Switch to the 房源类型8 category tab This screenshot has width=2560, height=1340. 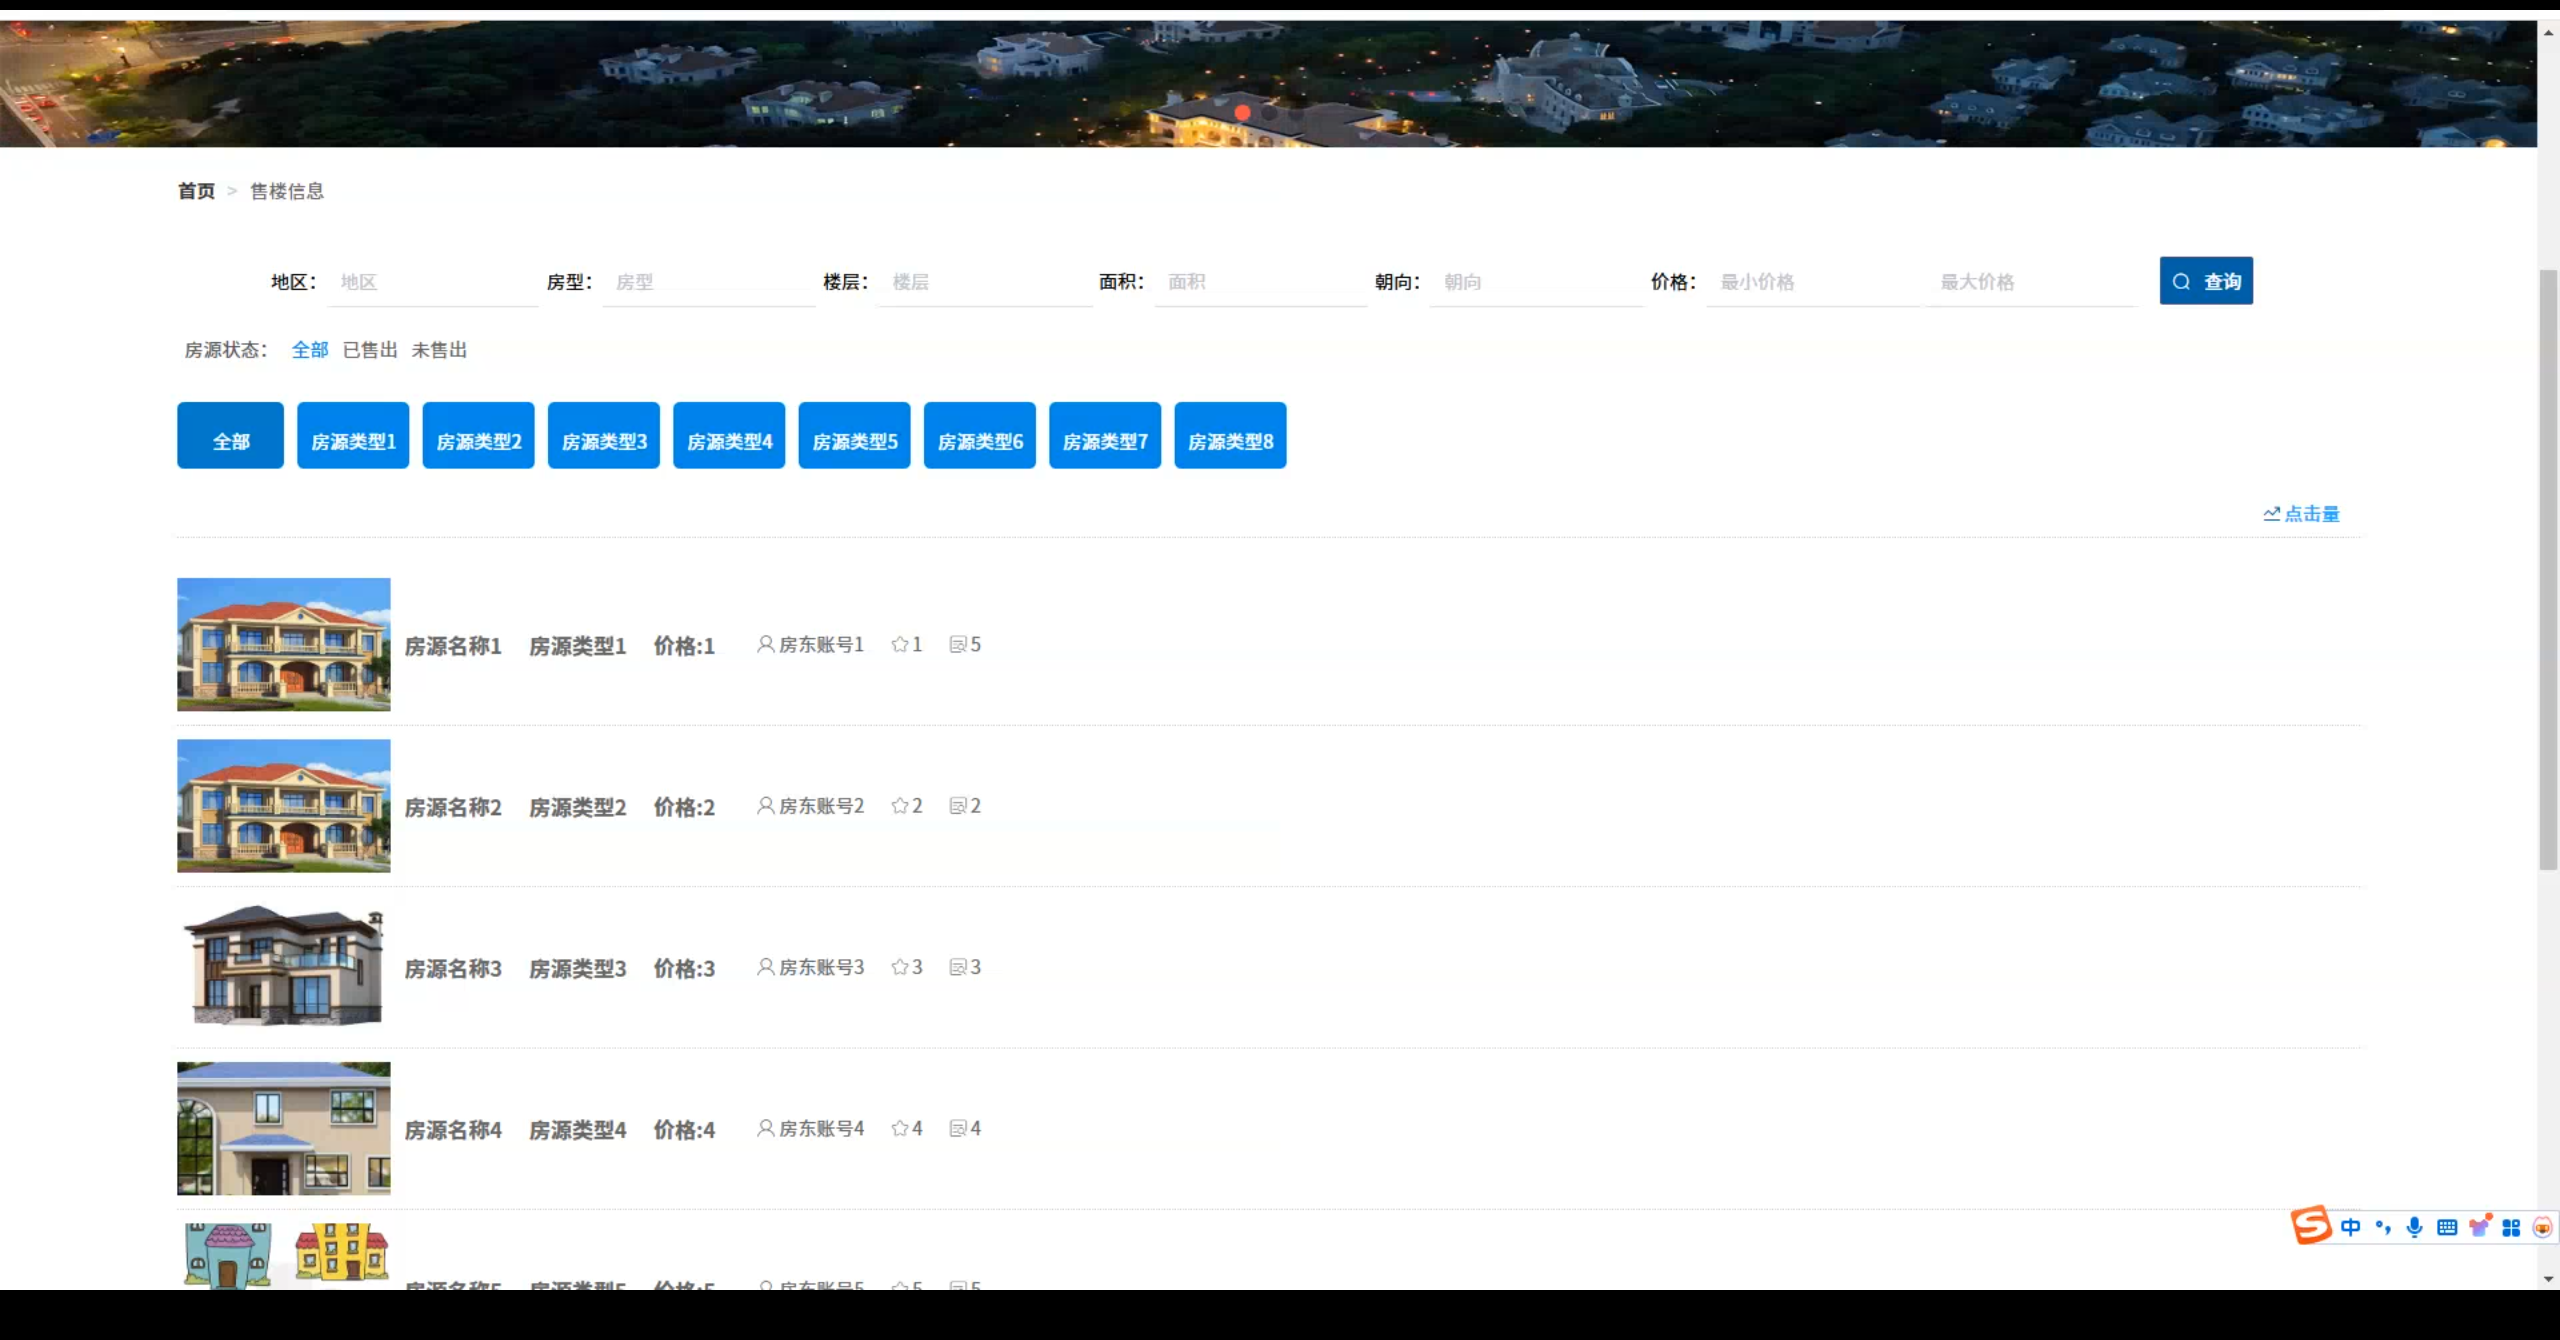pyautogui.click(x=1230, y=436)
